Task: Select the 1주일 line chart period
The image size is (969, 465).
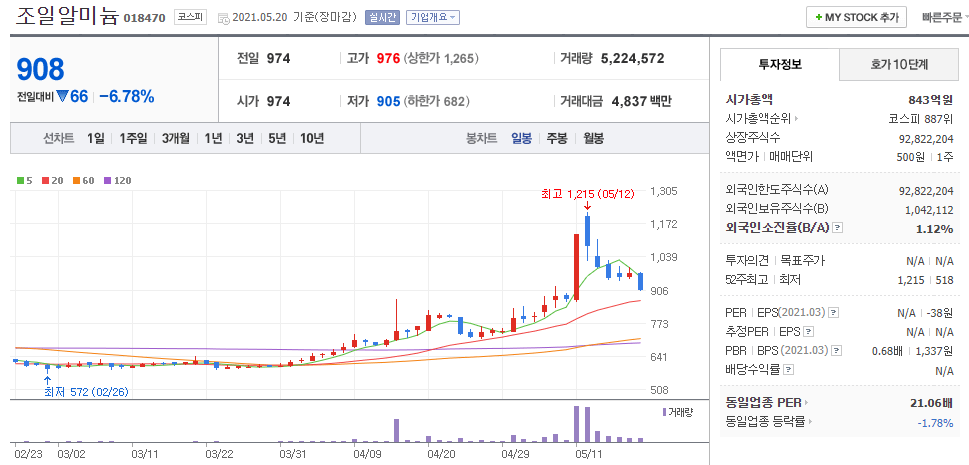Action: click(x=133, y=139)
